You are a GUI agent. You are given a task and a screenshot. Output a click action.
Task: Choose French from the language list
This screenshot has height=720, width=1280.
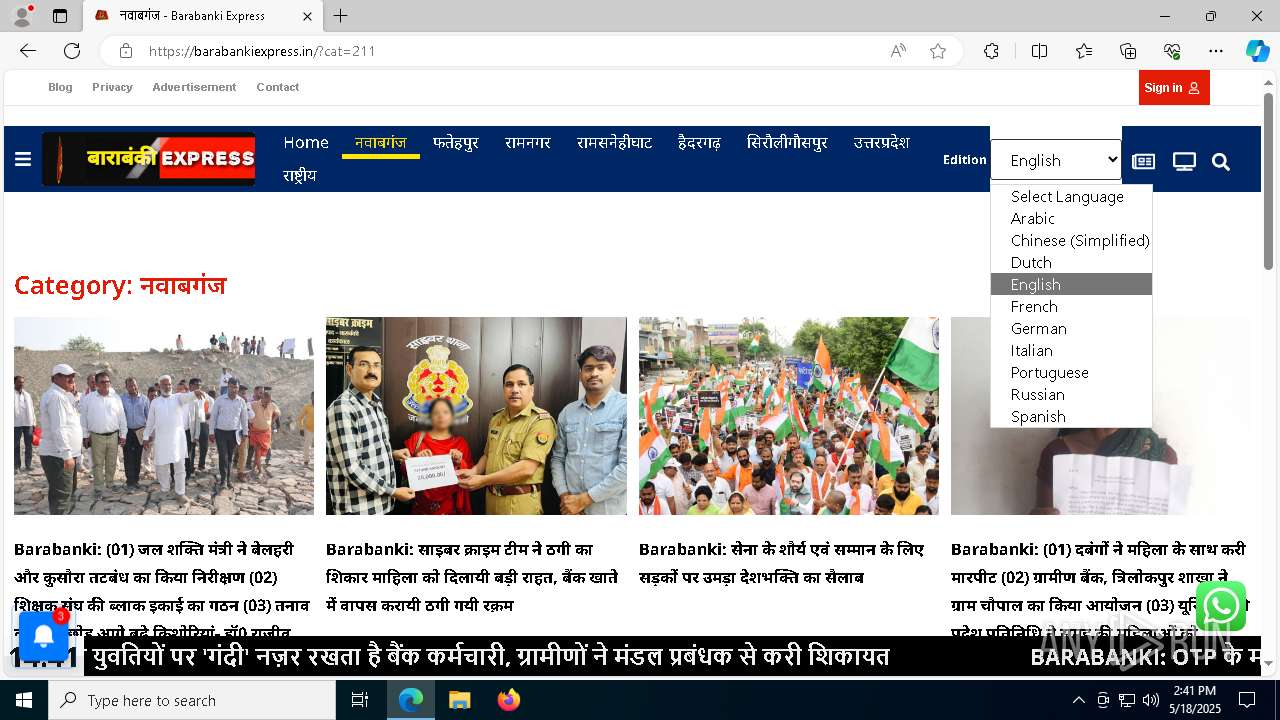(1071, 306)
